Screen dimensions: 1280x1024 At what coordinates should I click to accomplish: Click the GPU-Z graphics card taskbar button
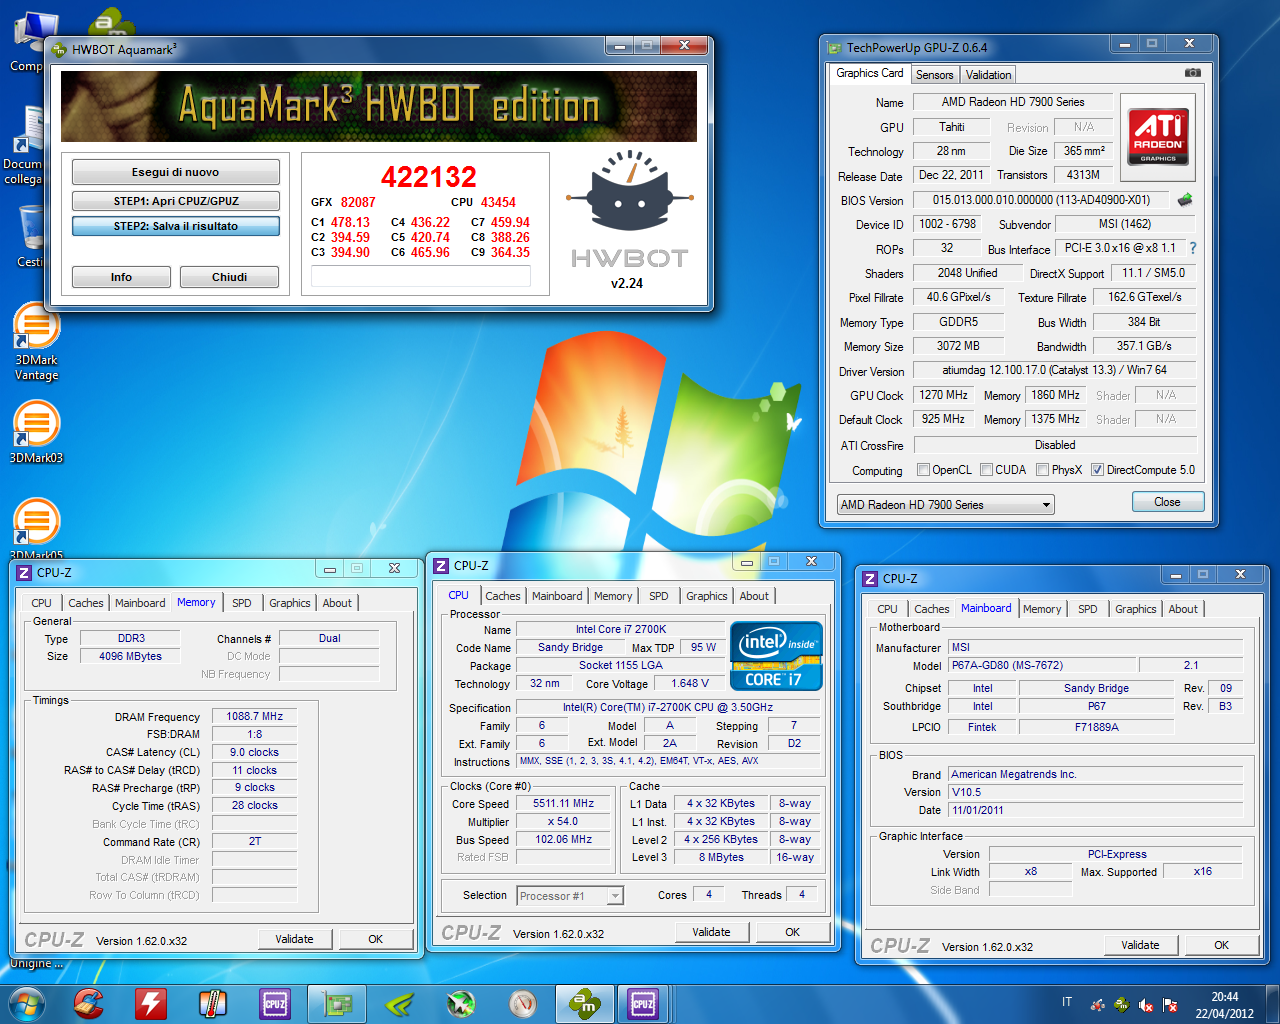(337, 1003)
